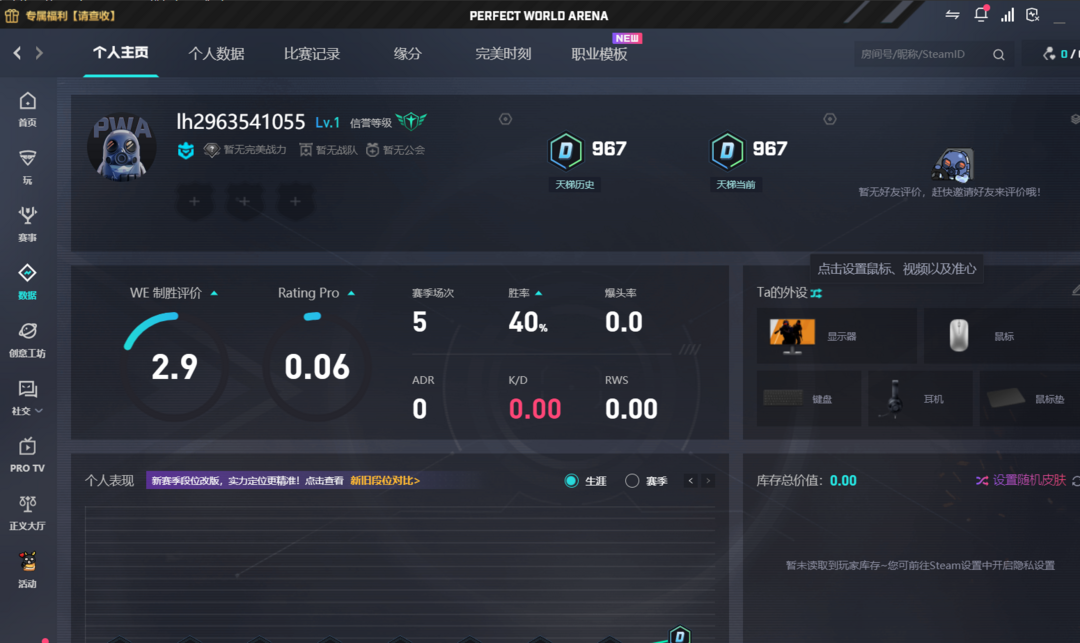Screen dimensions: 1080x643
Task: Open the 首页 home sidebar icon
Action: [x=27, y=108]
